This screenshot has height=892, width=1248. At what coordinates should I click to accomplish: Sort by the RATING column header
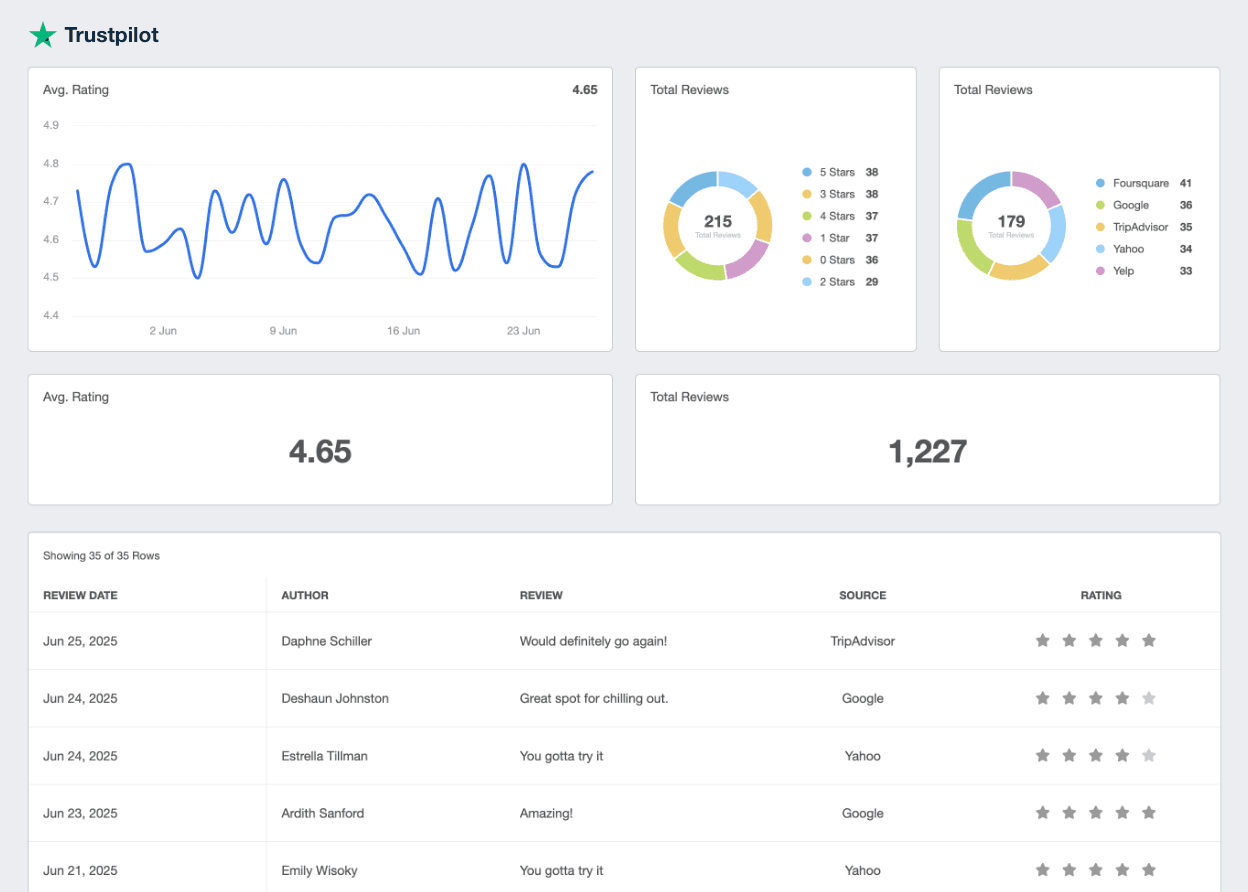(1101, 595)
